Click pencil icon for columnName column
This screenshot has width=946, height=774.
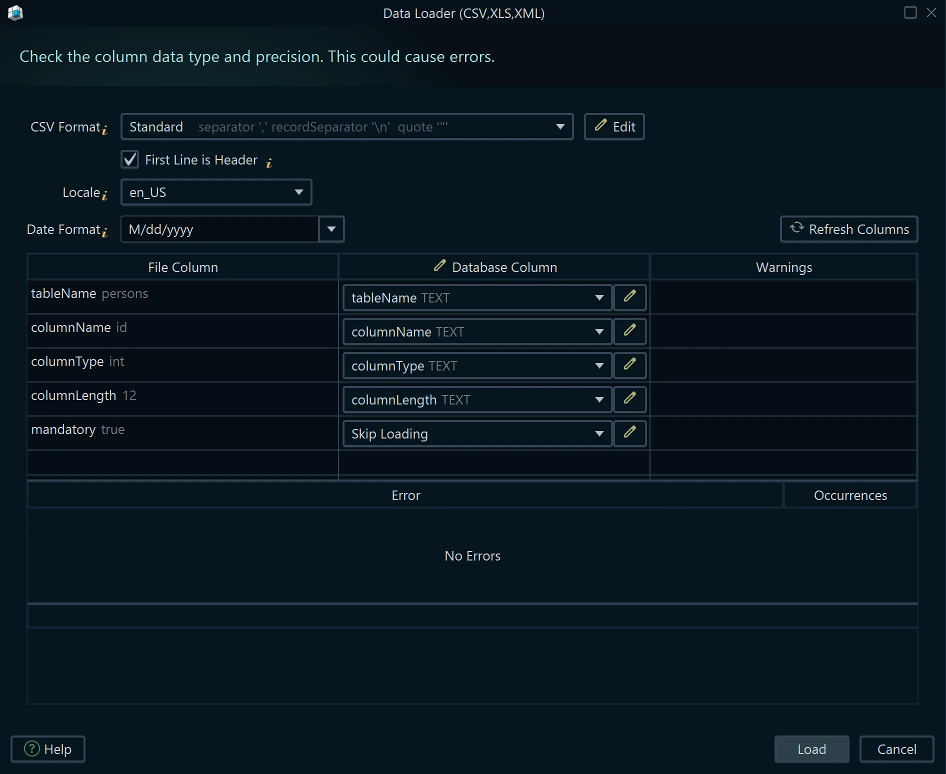point(630,332)
